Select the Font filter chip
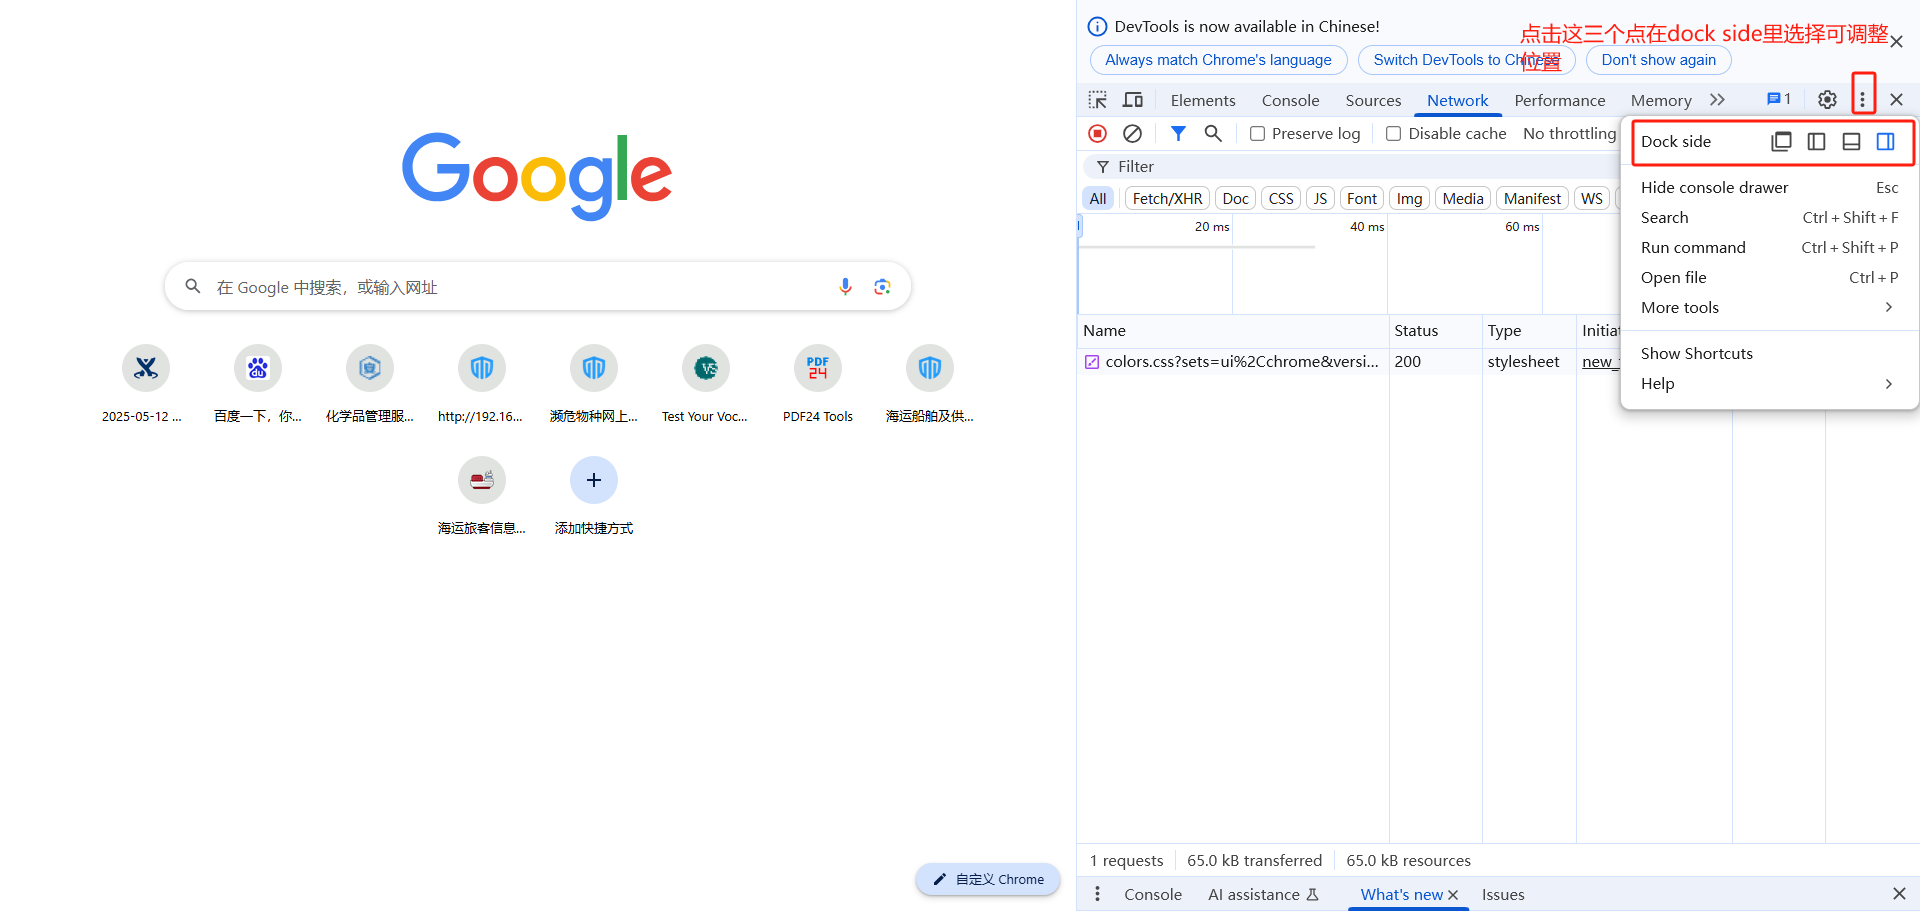 pyautogui.click(x=1361, y=198)
